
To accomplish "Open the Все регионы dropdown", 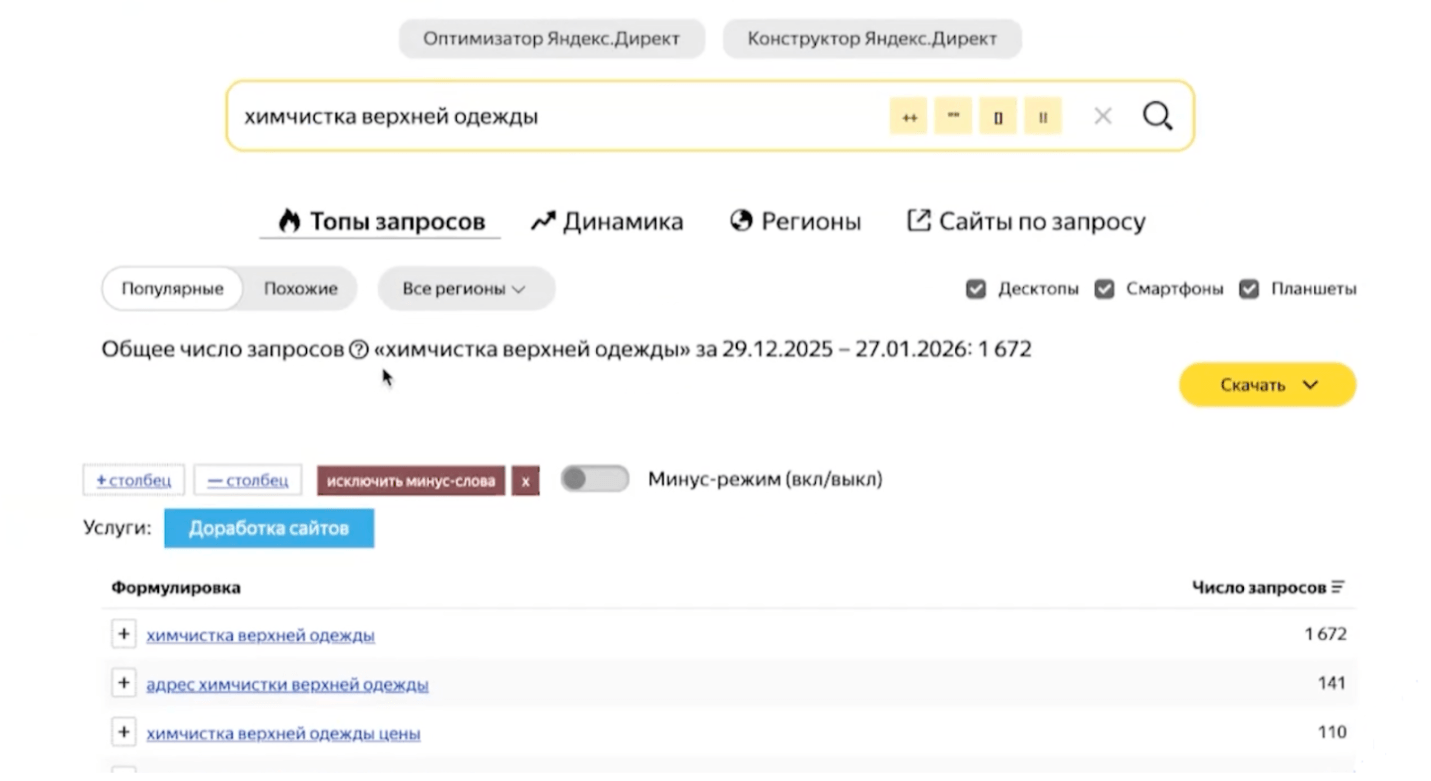I will pos(465,289).
